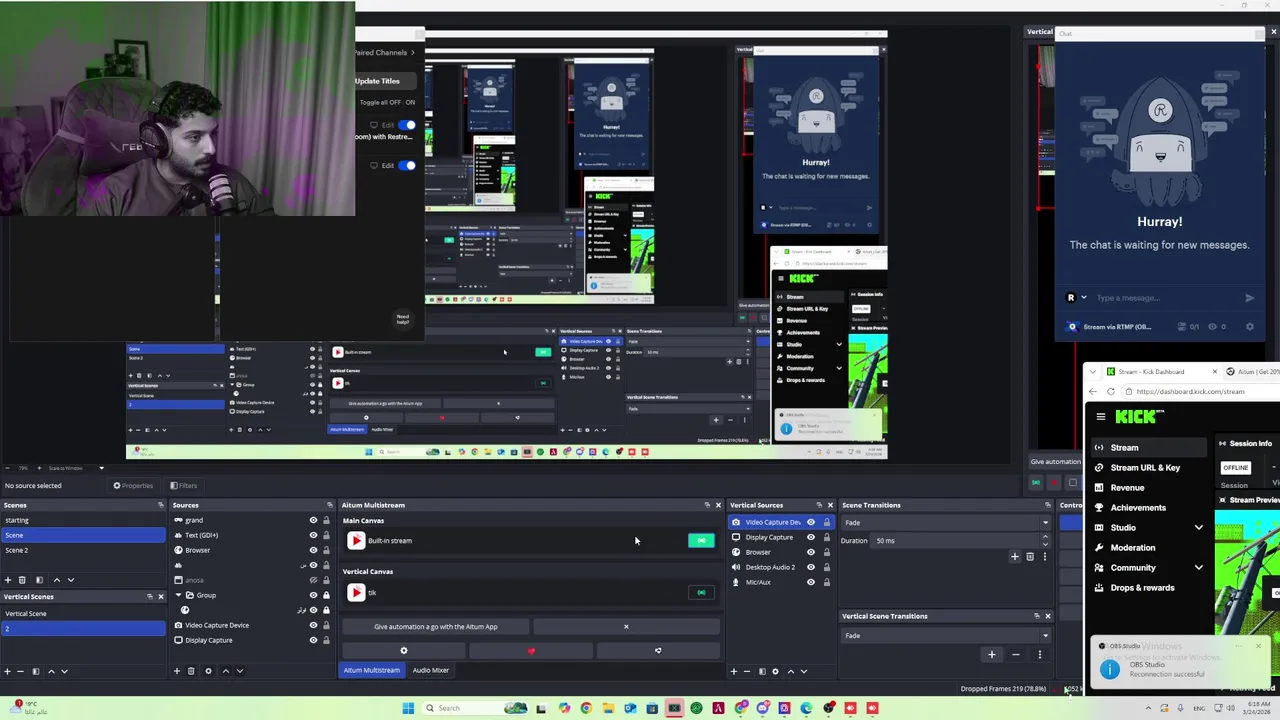Viewport: 1280px width, 720px height.
Task: Open Properties for selected source
Action: click(x=133, y=486)
